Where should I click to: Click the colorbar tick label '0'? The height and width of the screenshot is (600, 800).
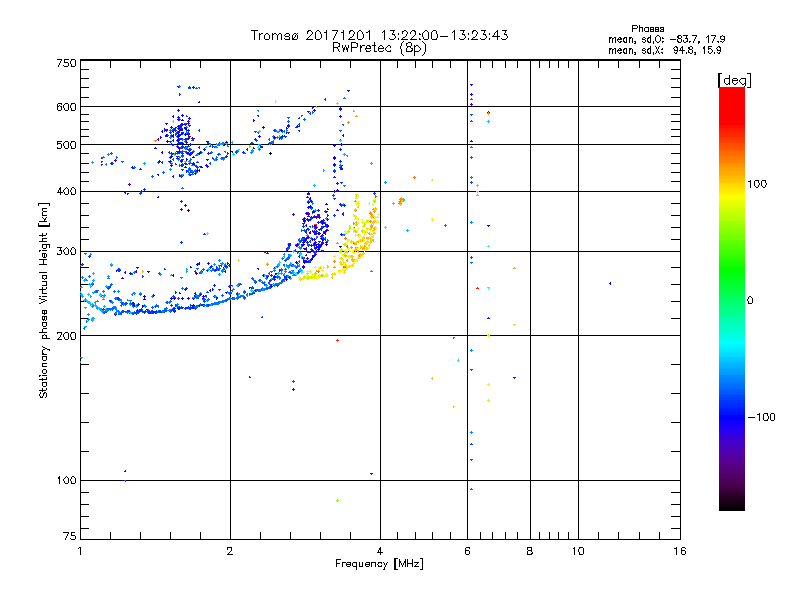tap(750, 301)
